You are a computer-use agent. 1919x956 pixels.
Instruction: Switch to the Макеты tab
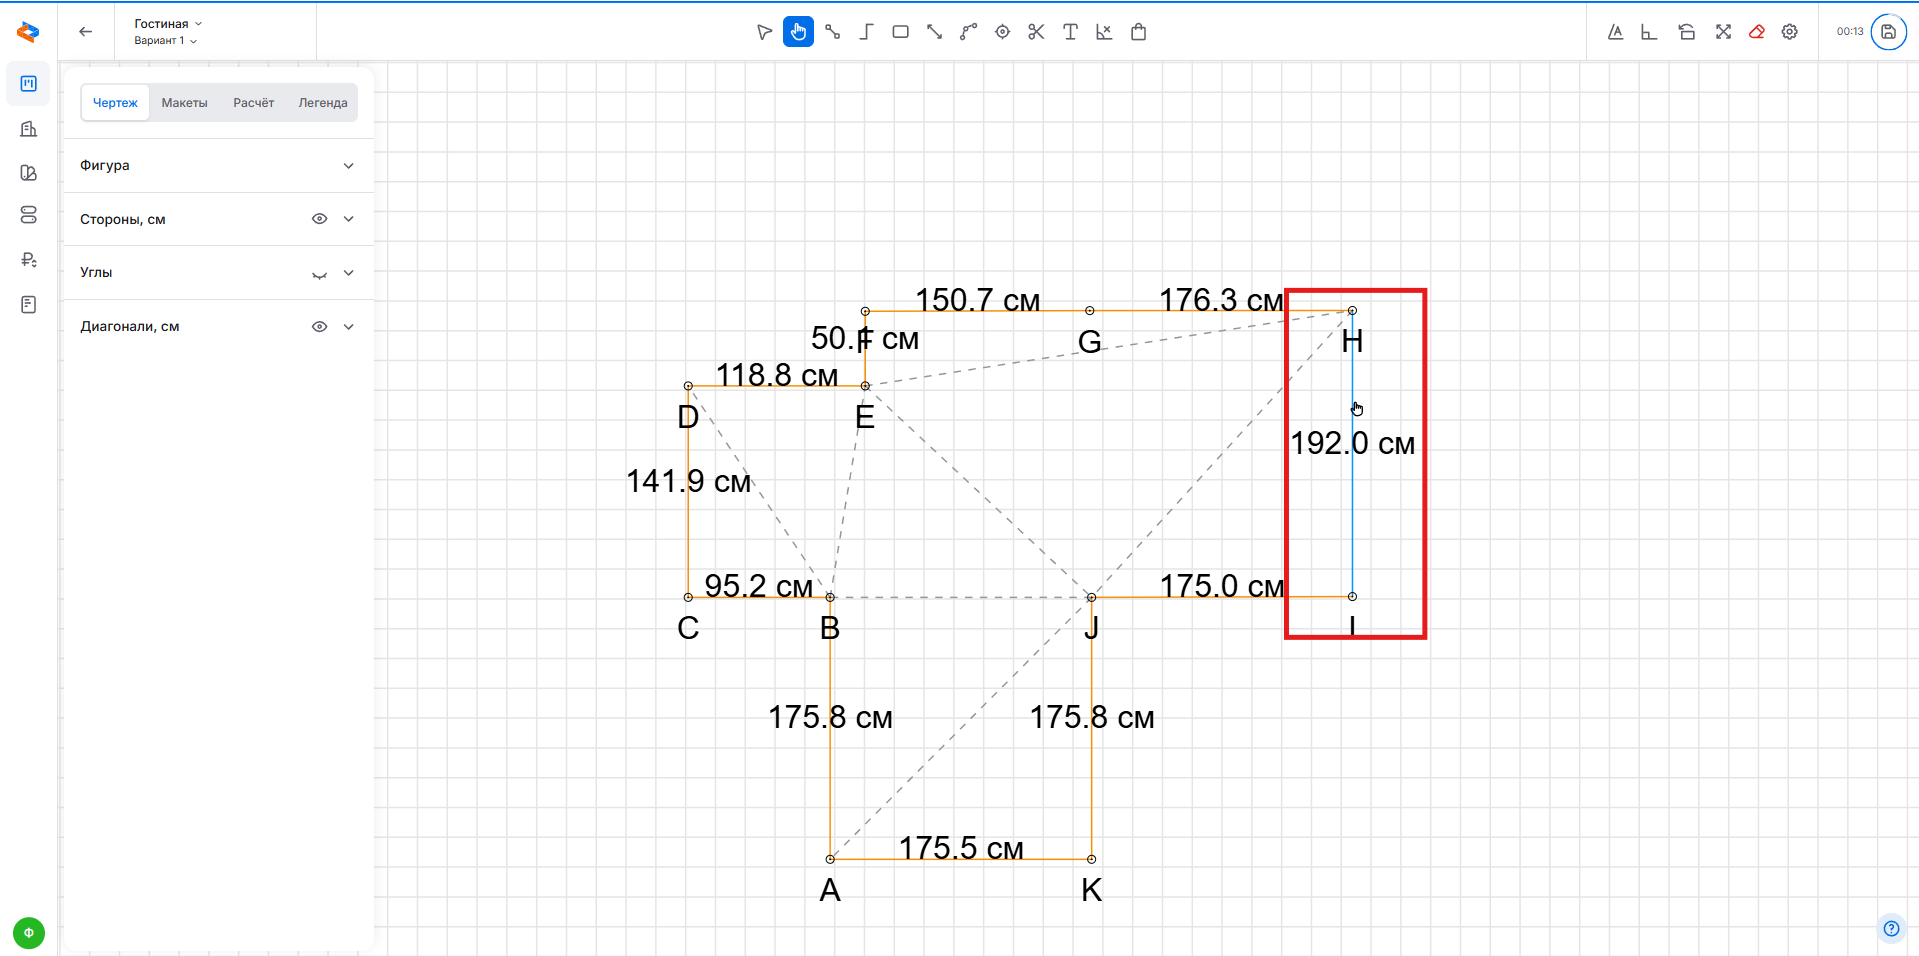point(184,103)
